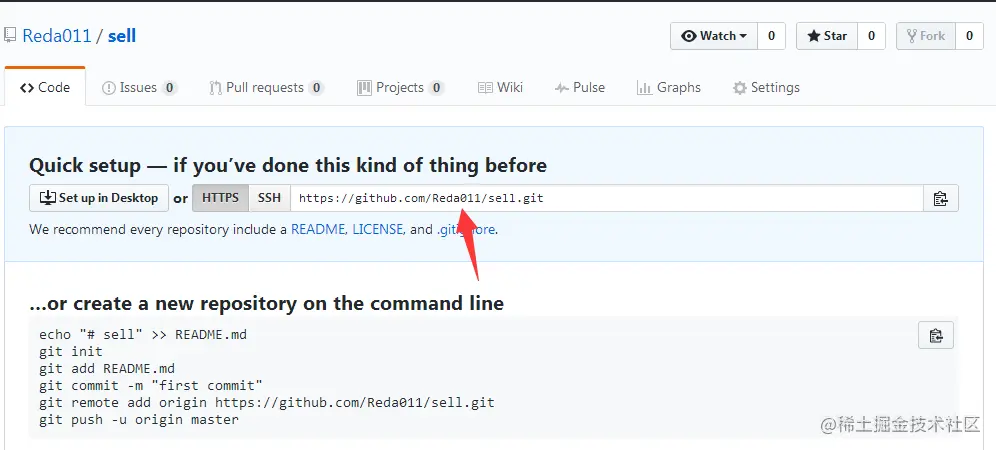The width and height of the screenshot is (996, 450).
Task: Click the watchers count next to Watch
Action: tap(771, 36)
